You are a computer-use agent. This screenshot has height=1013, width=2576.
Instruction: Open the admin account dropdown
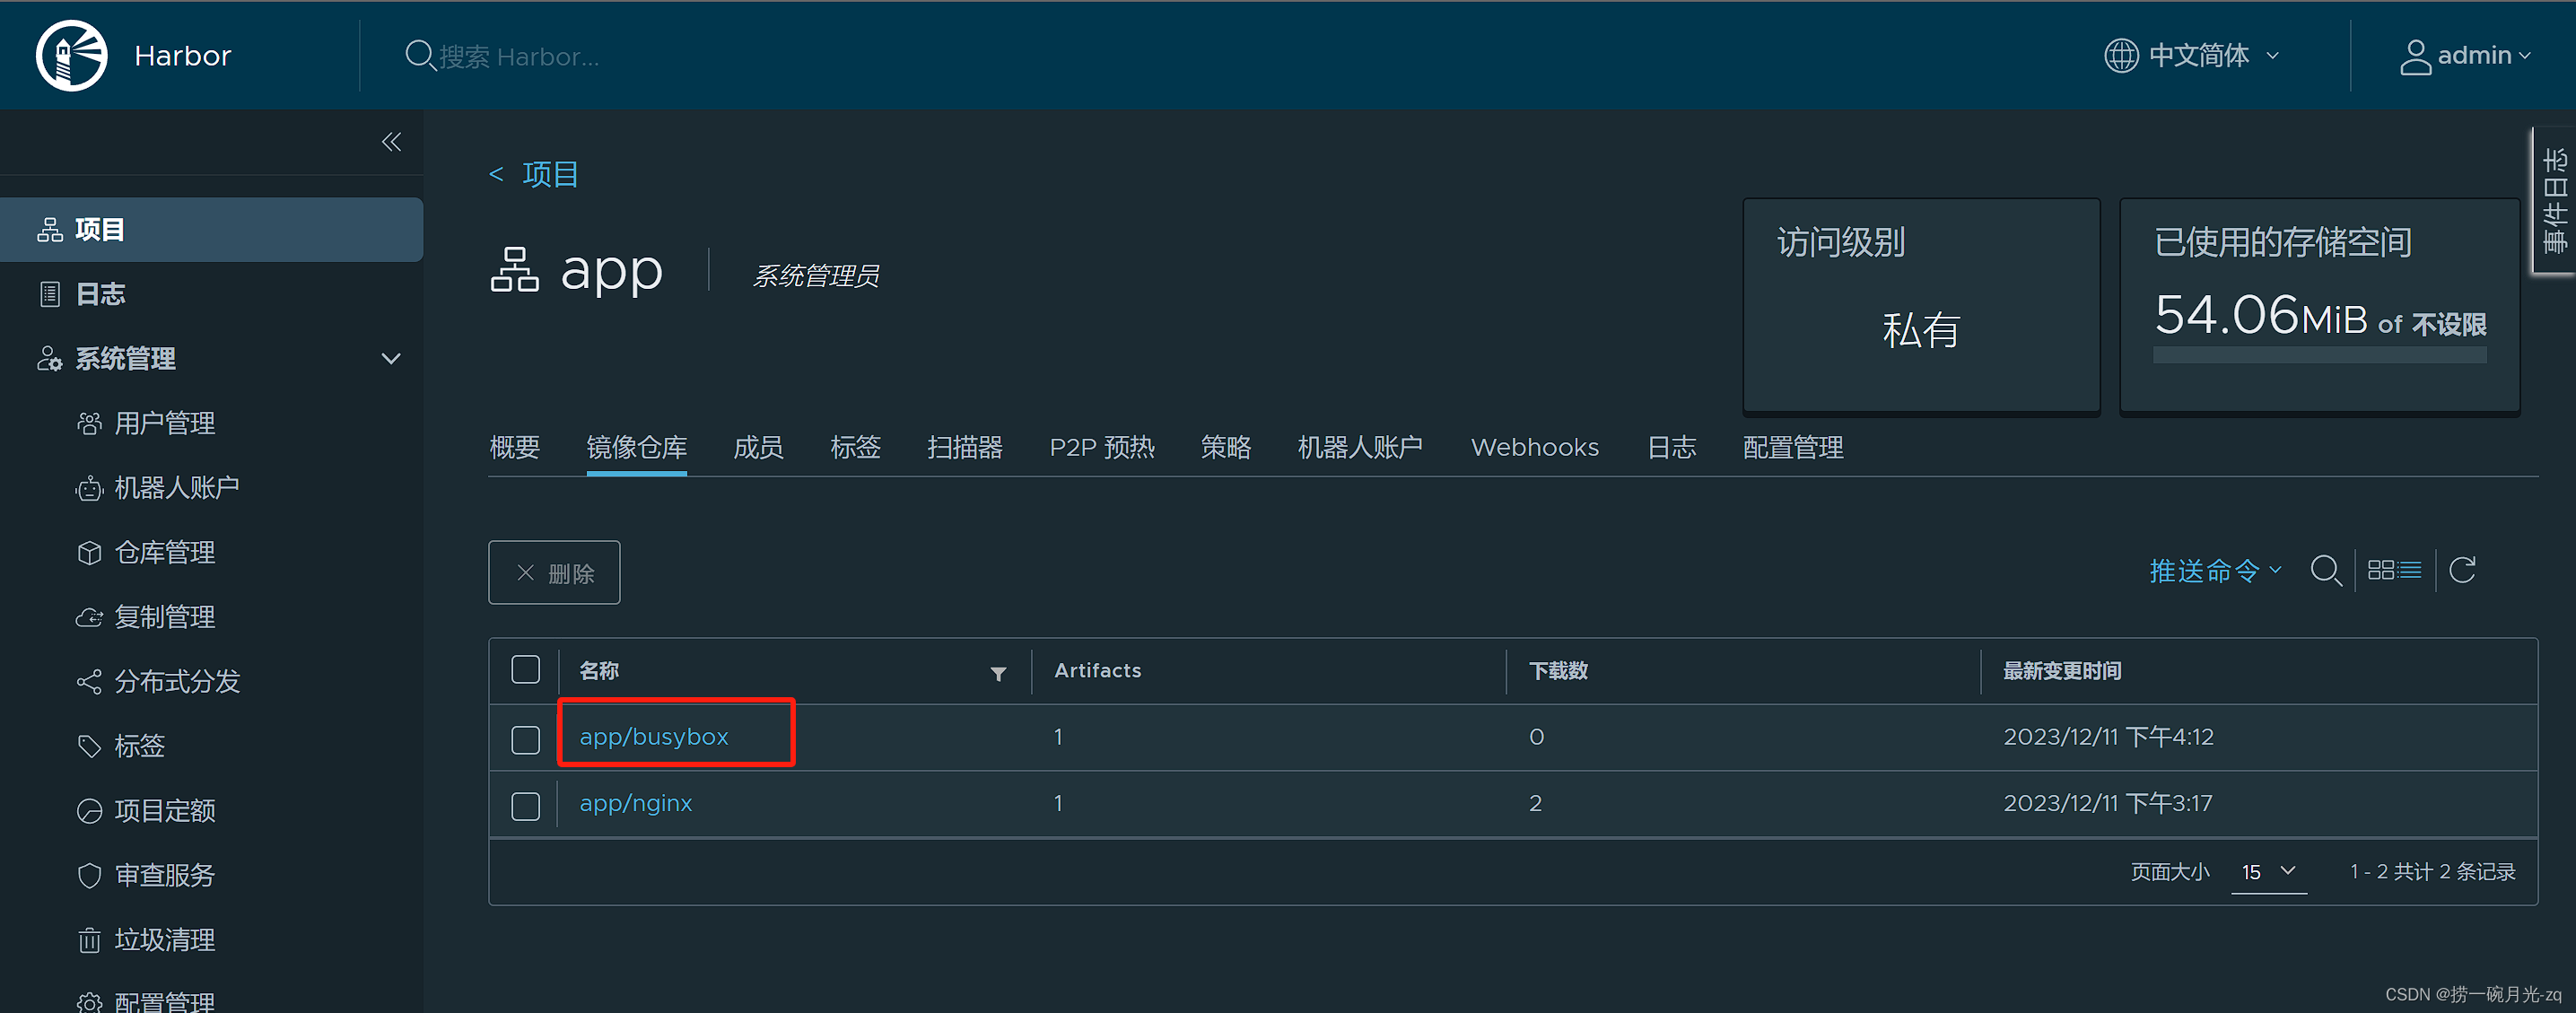[x=2466, y=56]
